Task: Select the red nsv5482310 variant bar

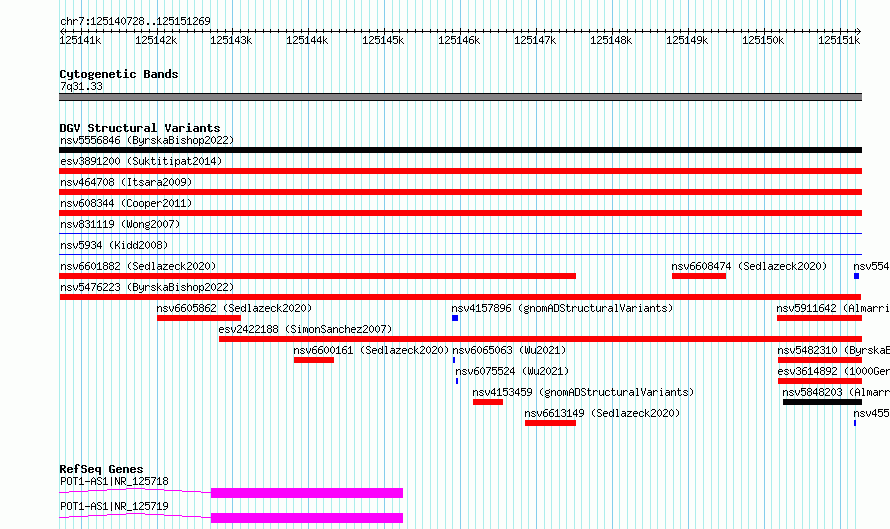Action: point(820,360)
